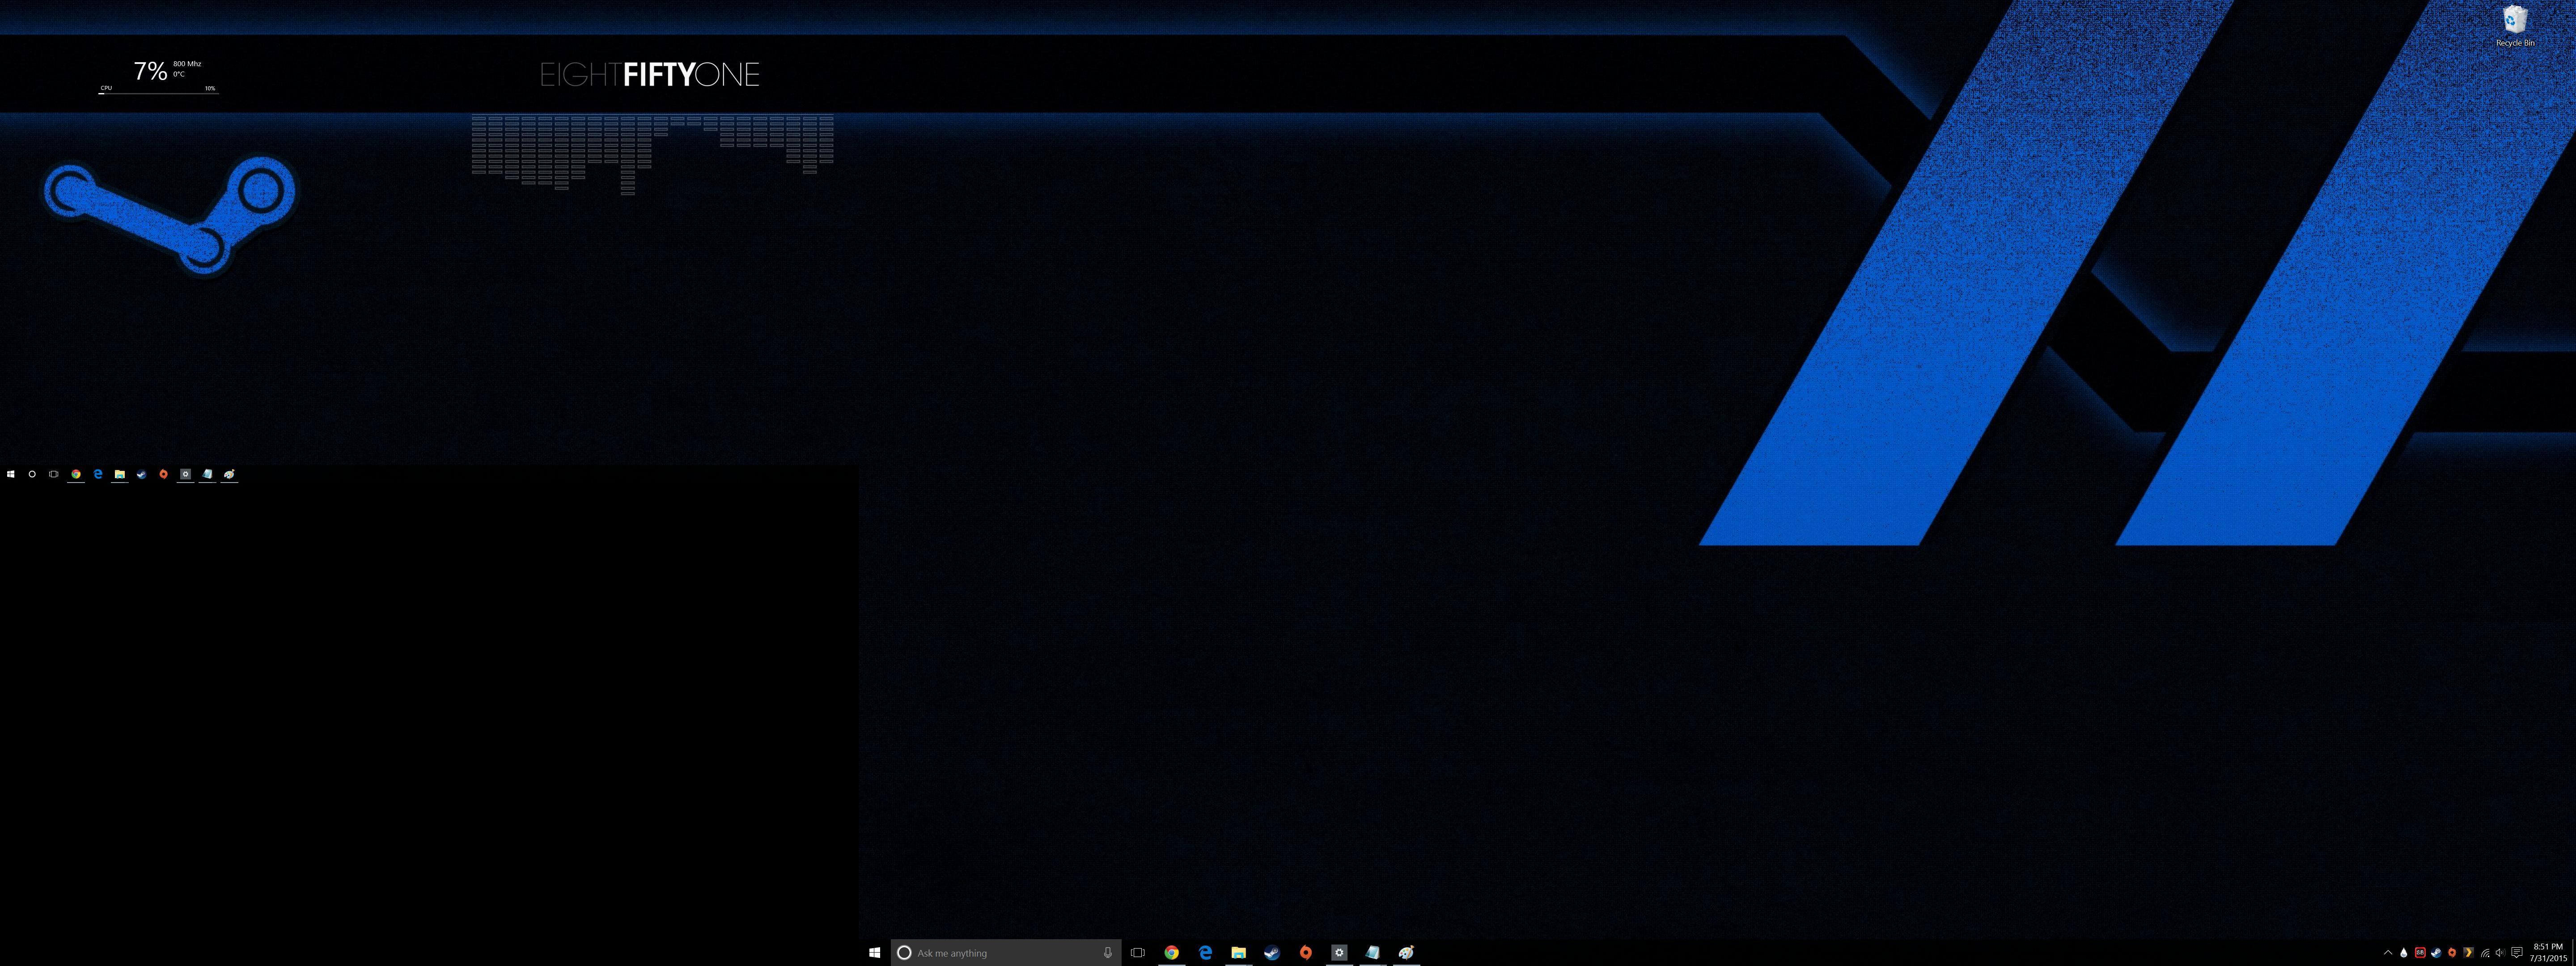This screenshot has height=966, width=2576.
Task: Open the volume speaker tray icon
Action: pos(2501,953)
